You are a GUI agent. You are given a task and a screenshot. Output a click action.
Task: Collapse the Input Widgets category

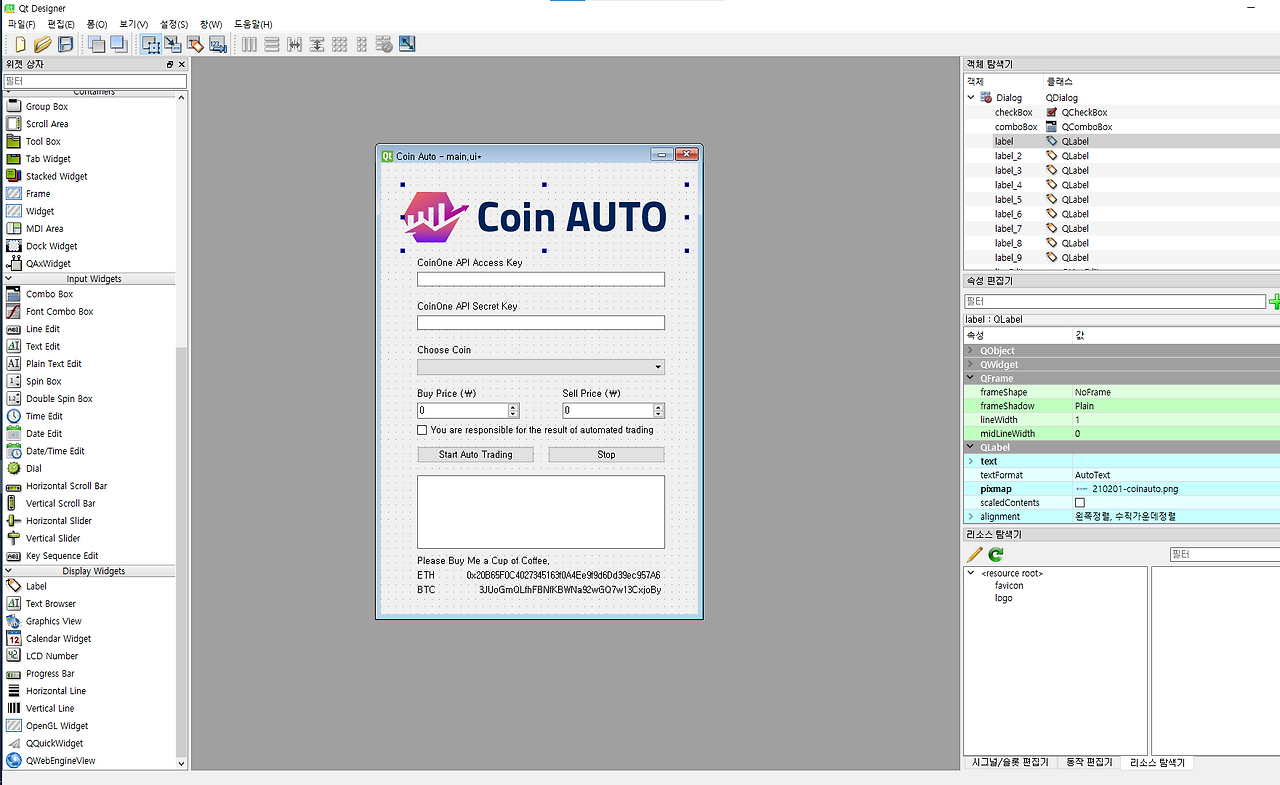tap(9, 279)
